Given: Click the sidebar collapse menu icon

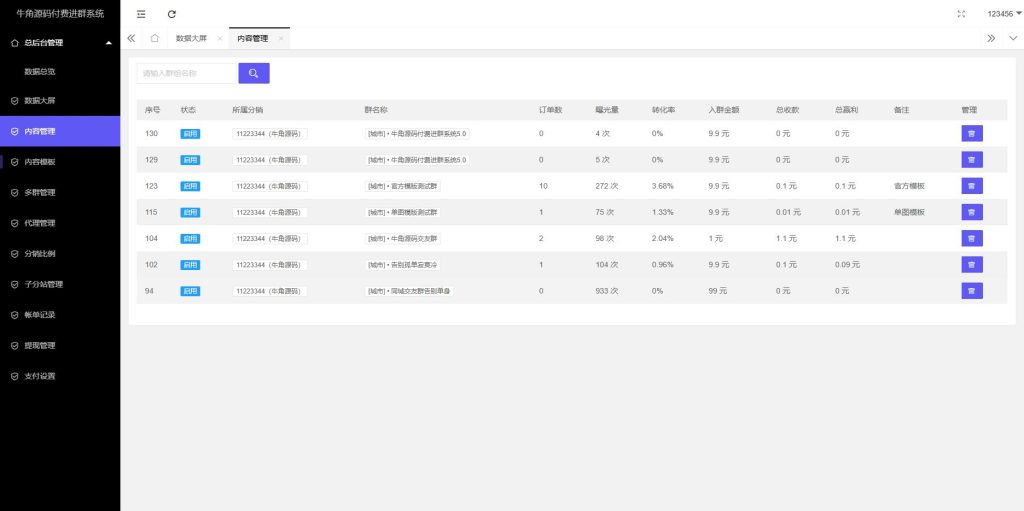Looking at the screenshot, I should point(141,14).
